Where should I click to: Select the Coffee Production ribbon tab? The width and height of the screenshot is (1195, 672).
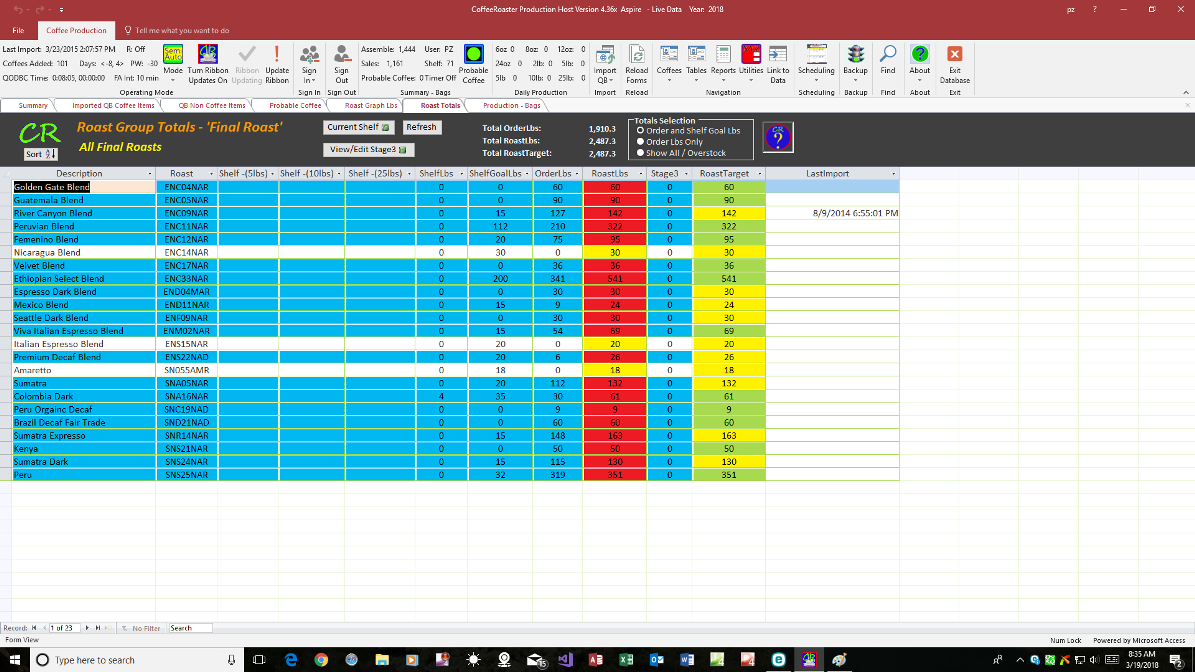tap(76, 30)
